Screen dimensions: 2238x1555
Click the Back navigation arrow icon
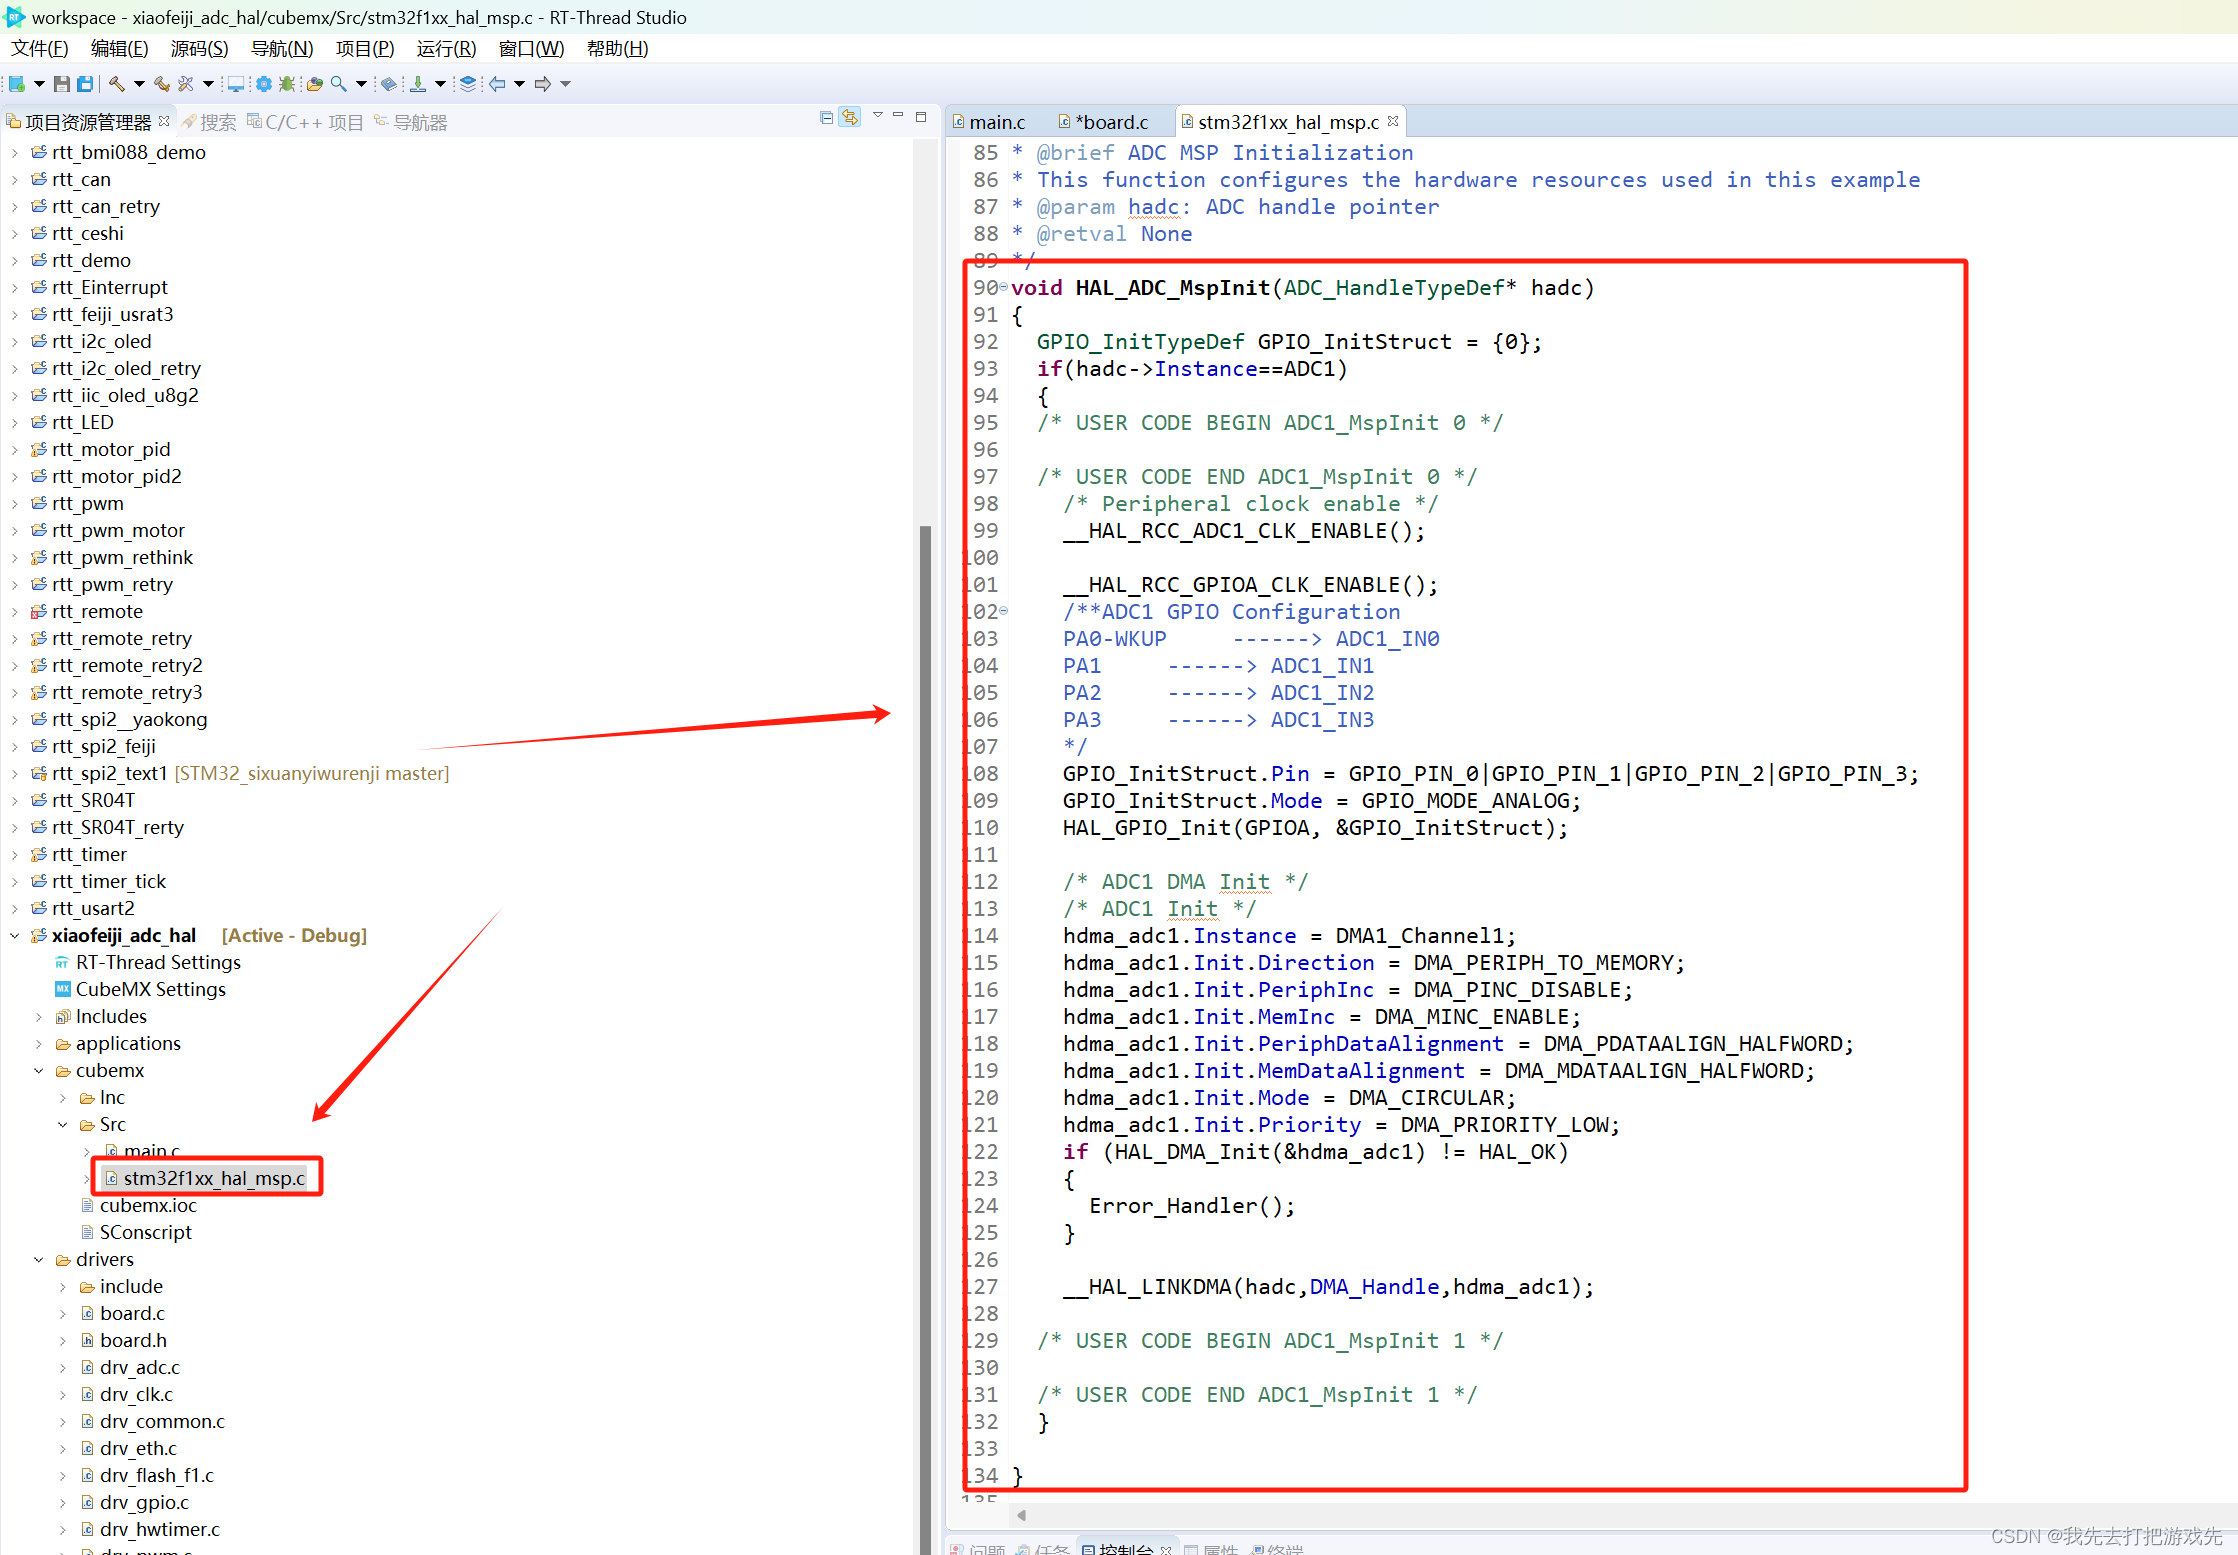pos(497,84)
